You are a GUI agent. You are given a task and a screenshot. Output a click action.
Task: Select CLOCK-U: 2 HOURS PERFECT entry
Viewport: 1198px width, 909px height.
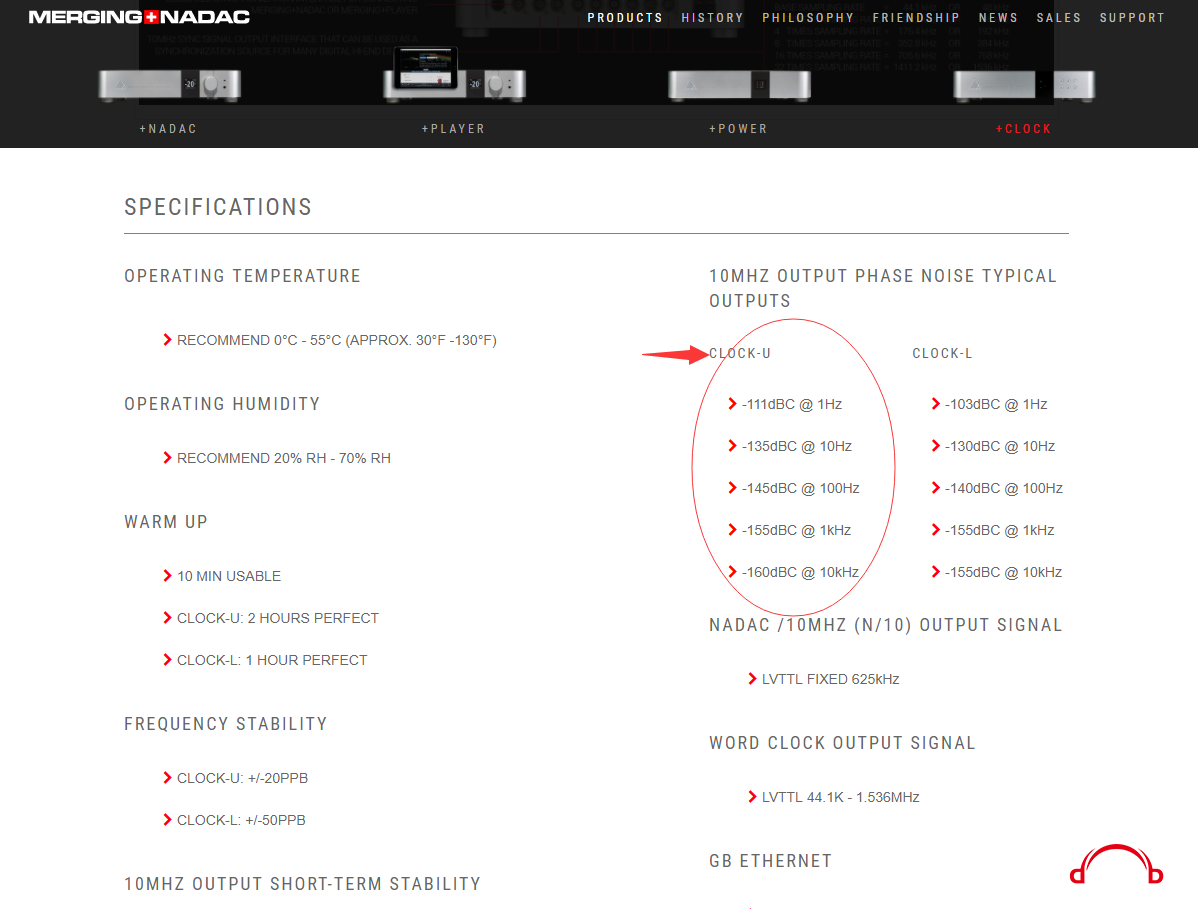[277, 618]
